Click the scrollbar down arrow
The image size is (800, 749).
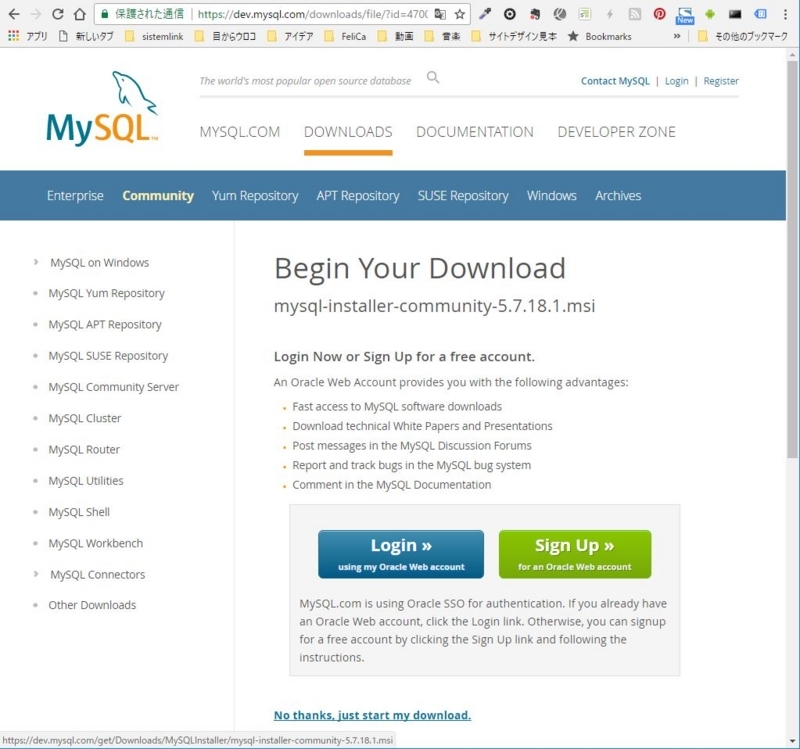792,740
